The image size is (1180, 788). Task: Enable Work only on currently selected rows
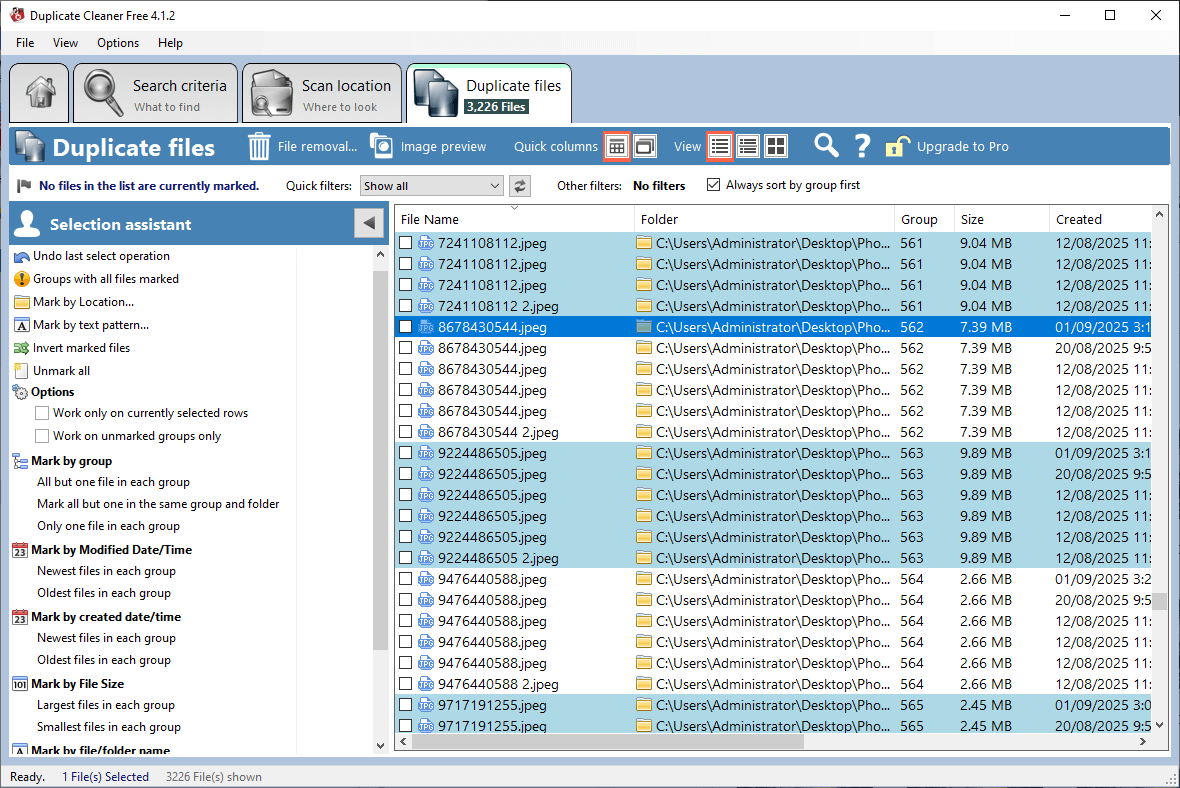pyautogui.click(x=42, y=413)
